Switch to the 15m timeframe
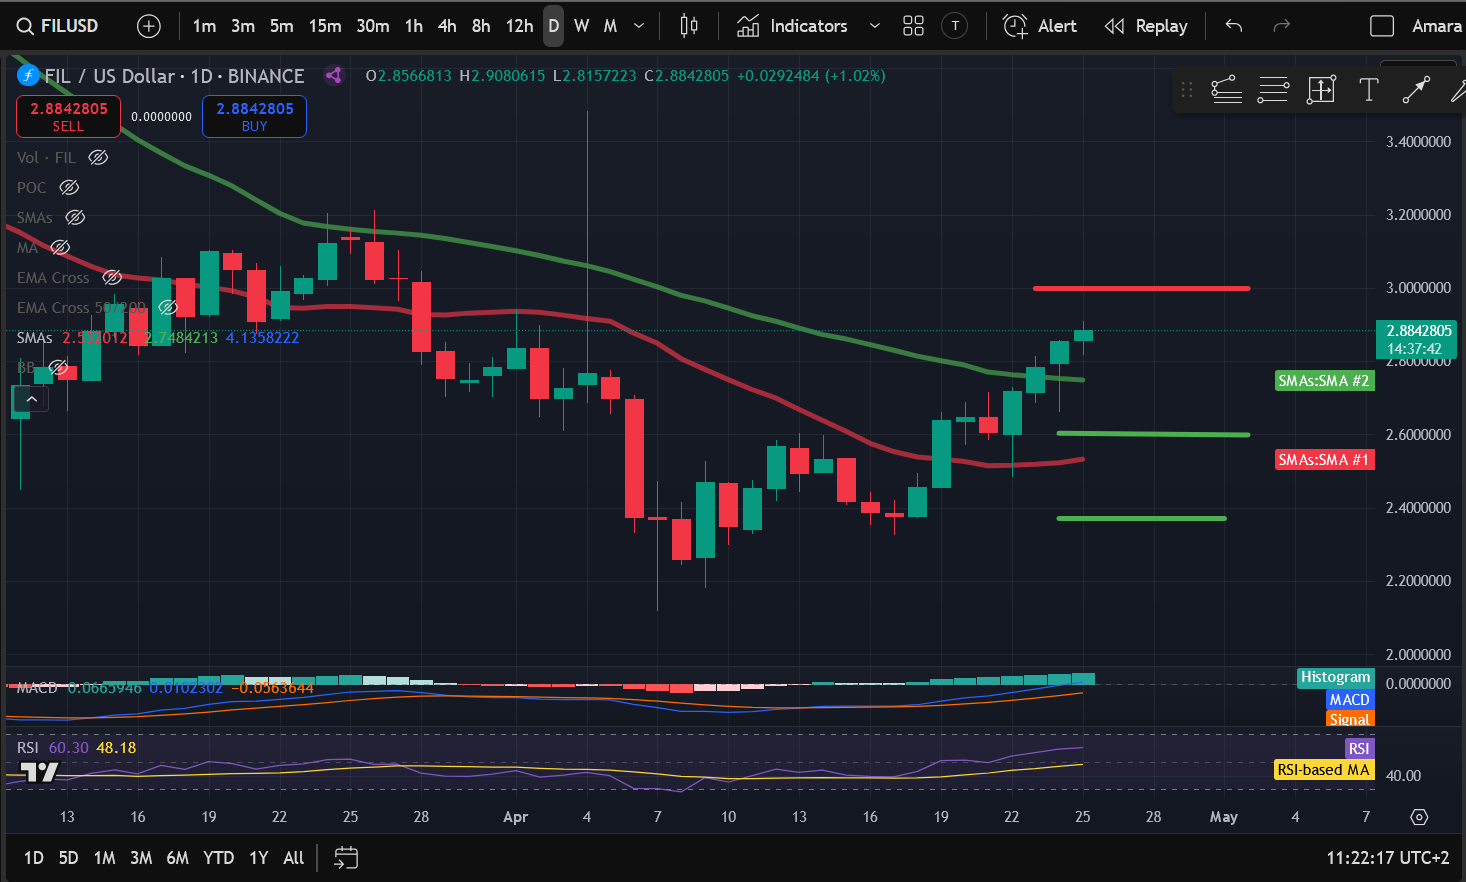 coord(325,26)
